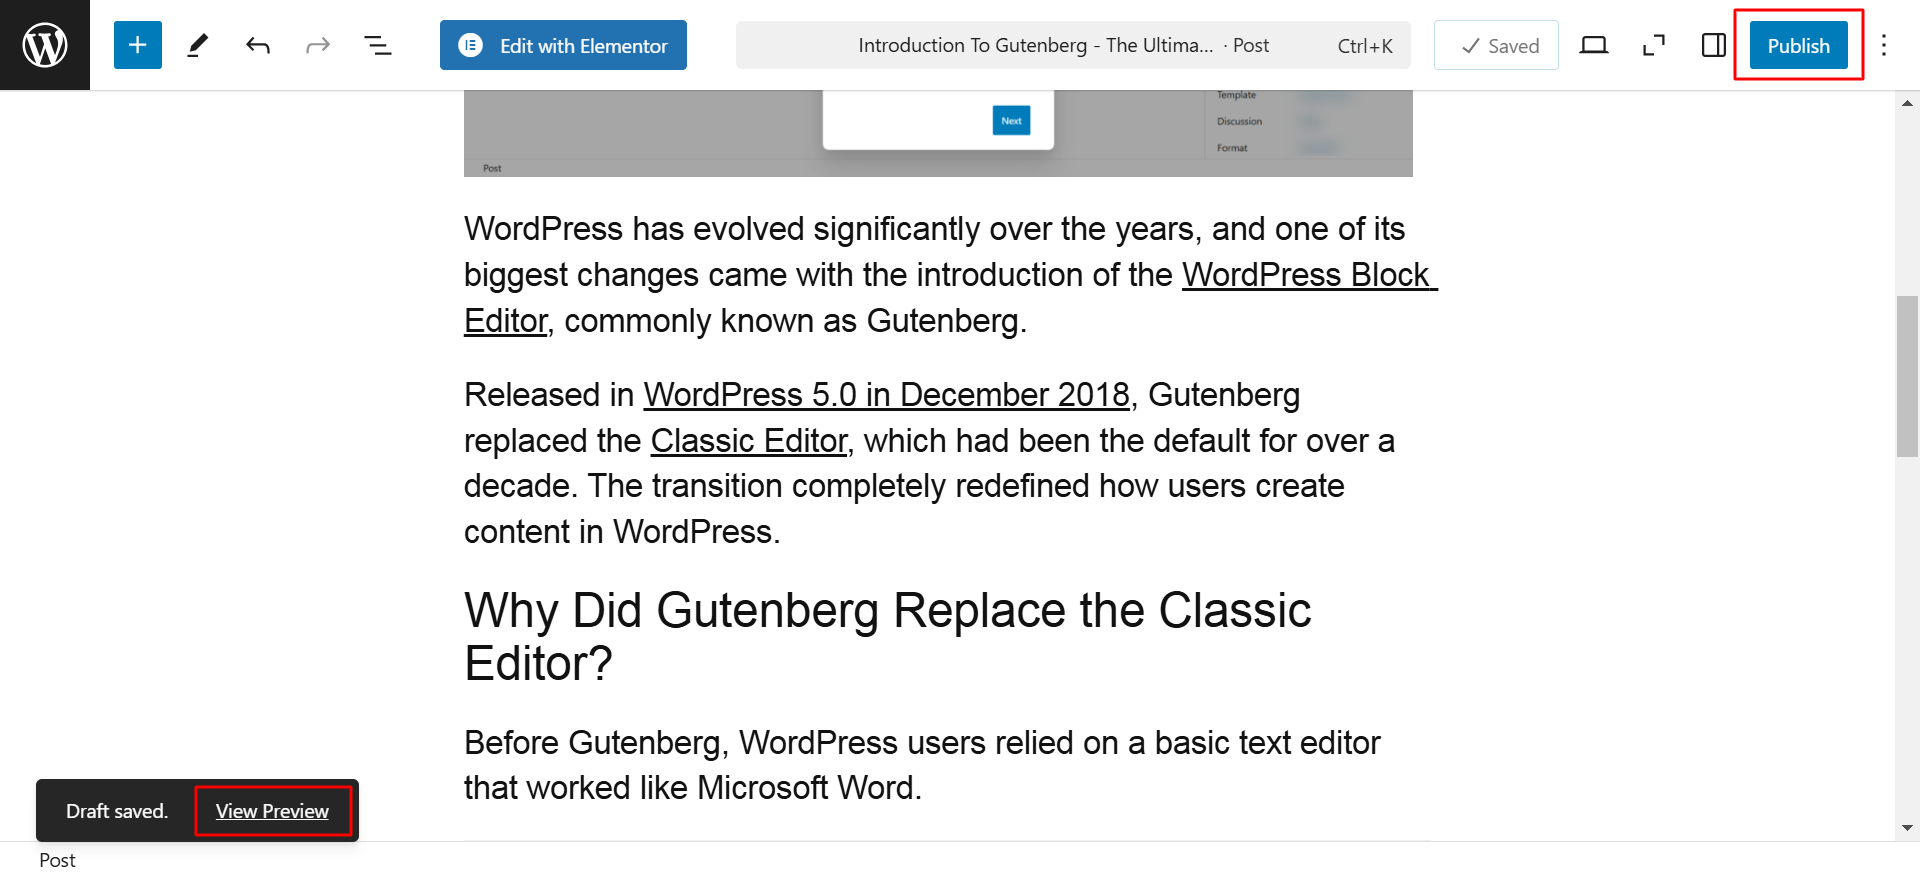
Task: Redo the last change
Action: (318, 44)
